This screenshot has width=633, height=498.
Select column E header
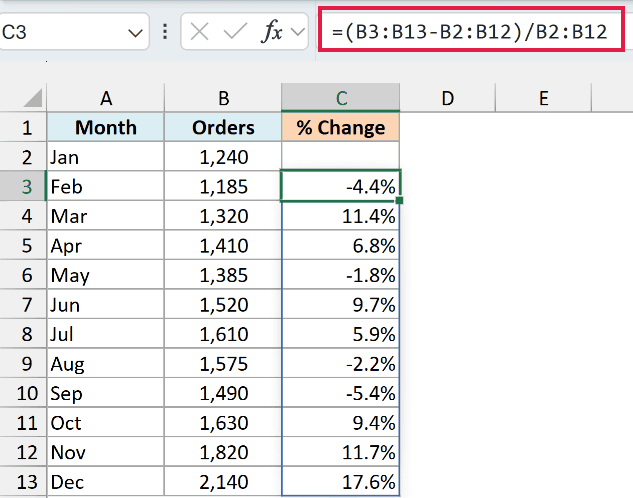pos(543,98)
